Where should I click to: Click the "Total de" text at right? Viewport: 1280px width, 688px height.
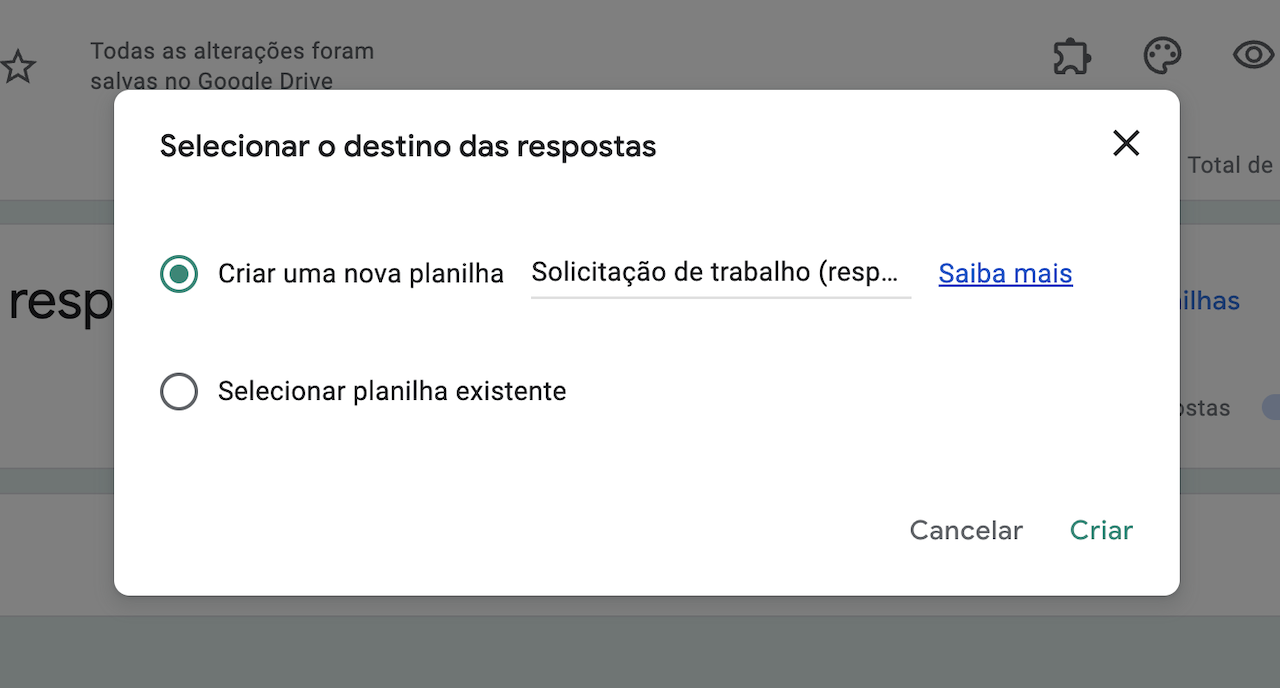pos(1229,165)
